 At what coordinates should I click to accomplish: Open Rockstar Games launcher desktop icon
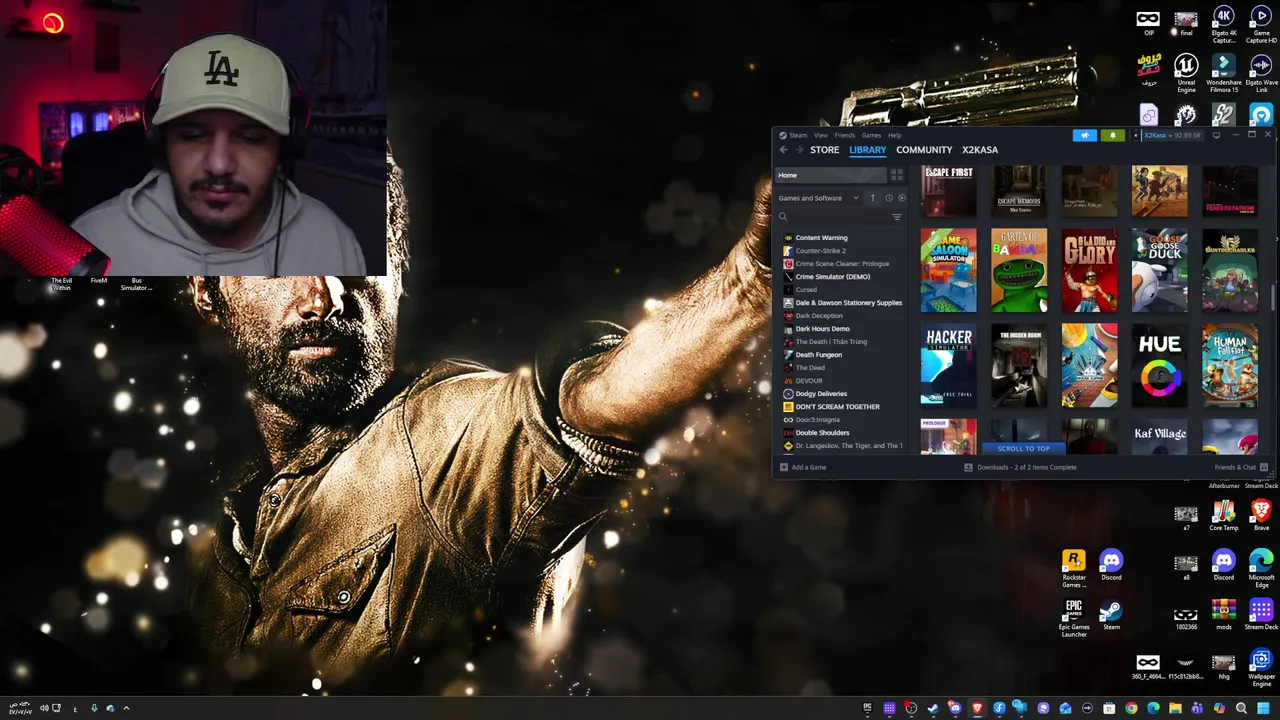1073,568
